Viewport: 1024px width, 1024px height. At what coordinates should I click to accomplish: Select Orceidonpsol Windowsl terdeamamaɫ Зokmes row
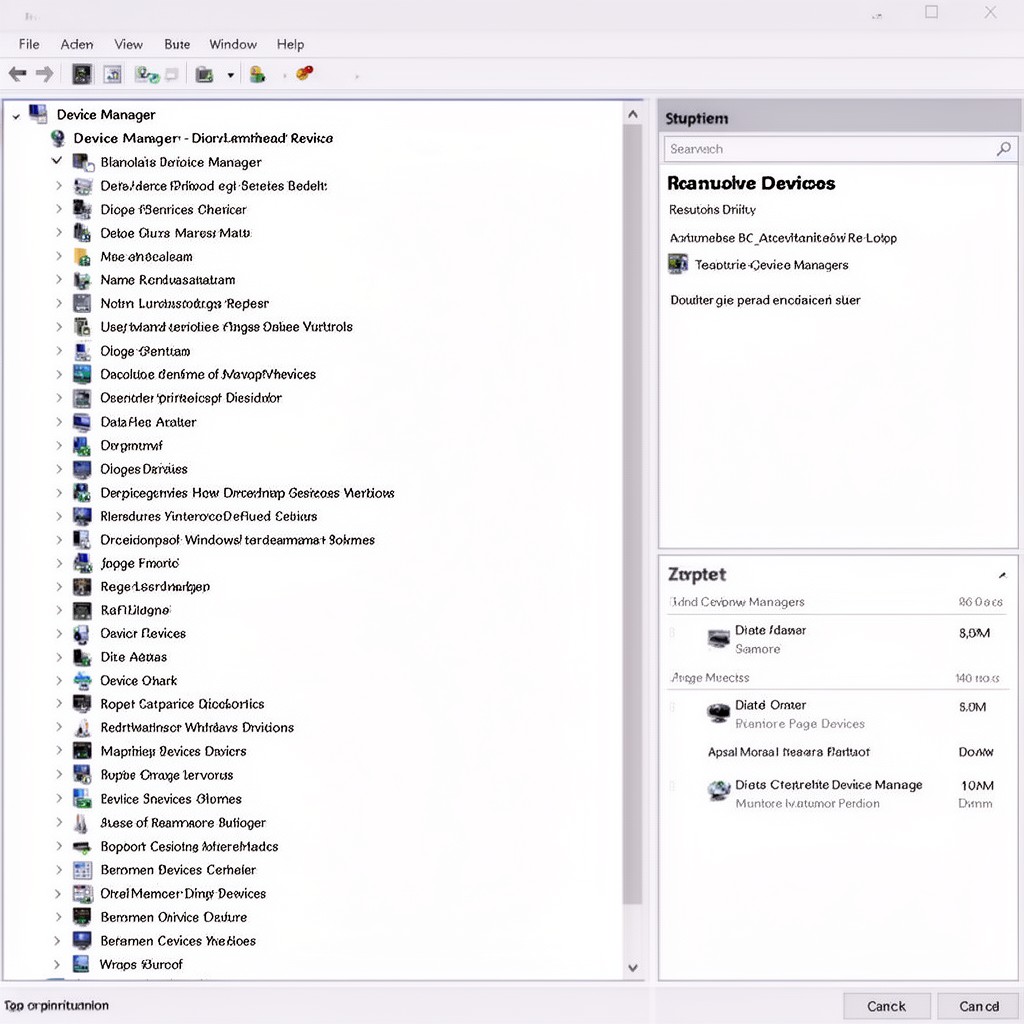tap(238, 540)
